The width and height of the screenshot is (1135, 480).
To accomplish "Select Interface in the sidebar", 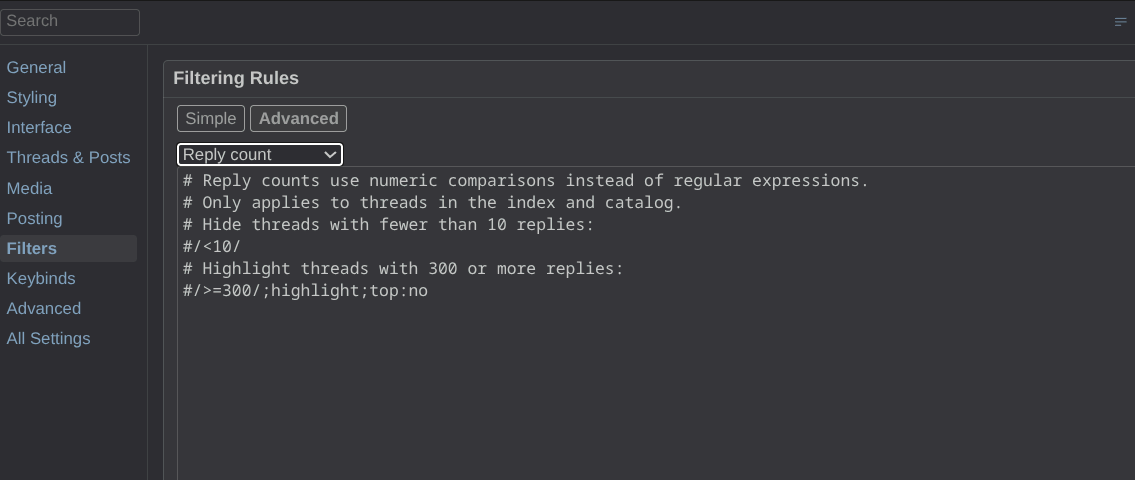I will tap(39, 127).
